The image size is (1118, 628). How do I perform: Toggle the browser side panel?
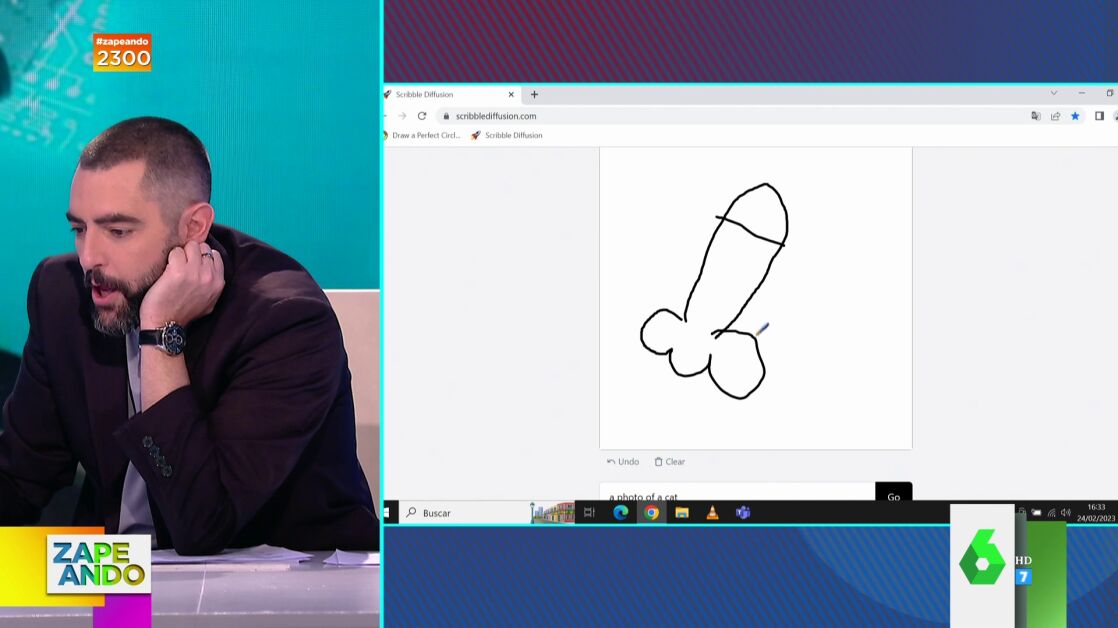1099,116
